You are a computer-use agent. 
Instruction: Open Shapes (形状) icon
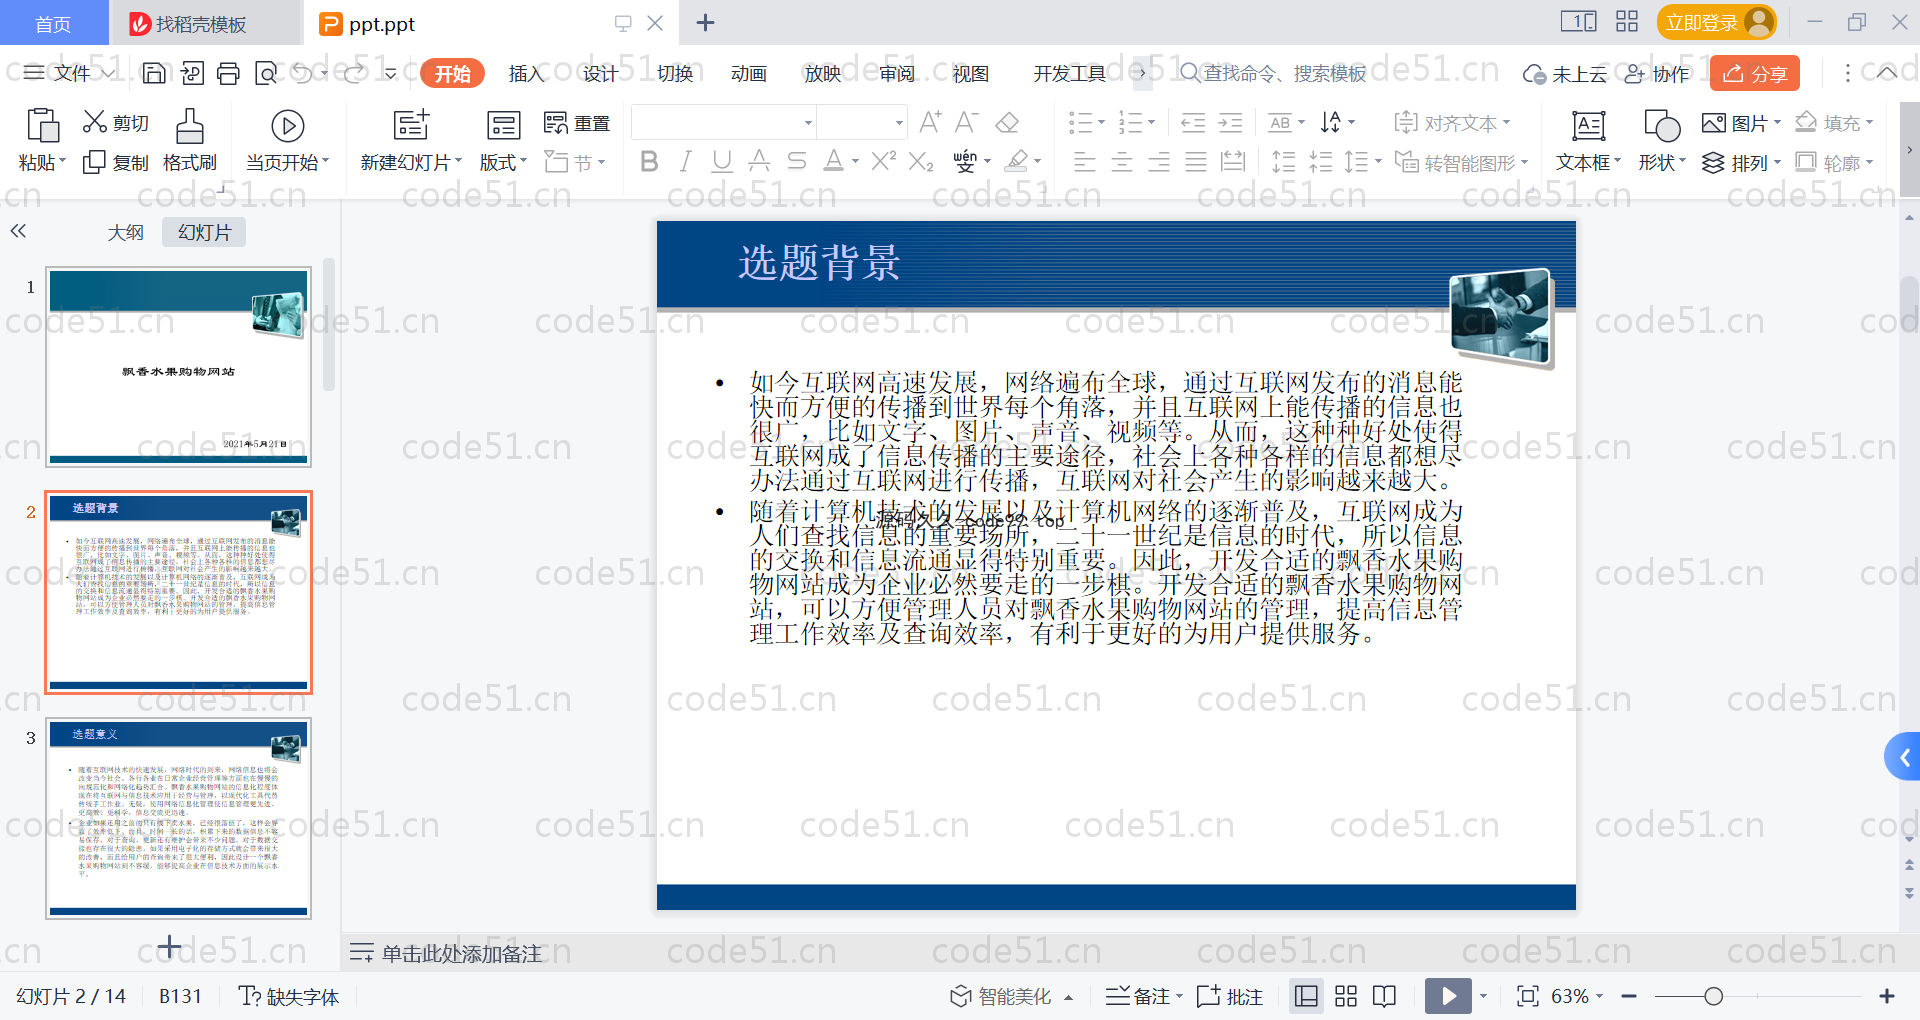1662,126
